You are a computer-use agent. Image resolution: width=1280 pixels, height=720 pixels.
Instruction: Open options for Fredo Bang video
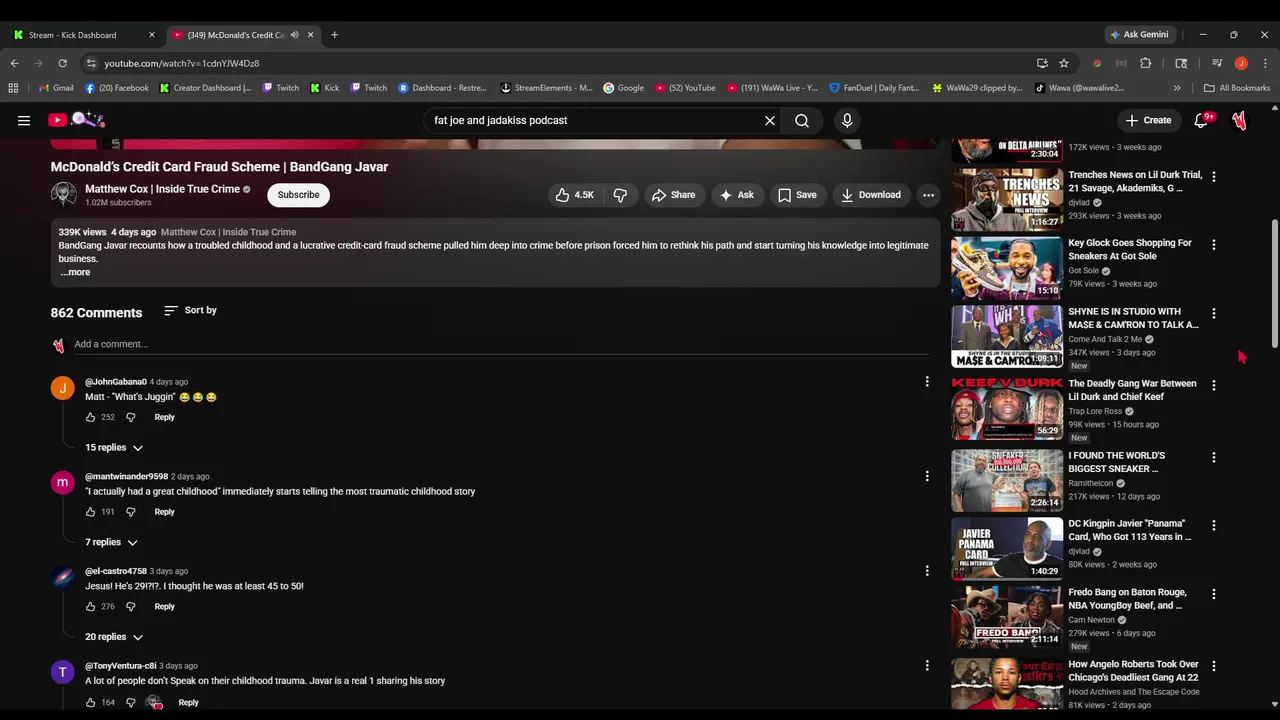click(x=1214, y=594)
